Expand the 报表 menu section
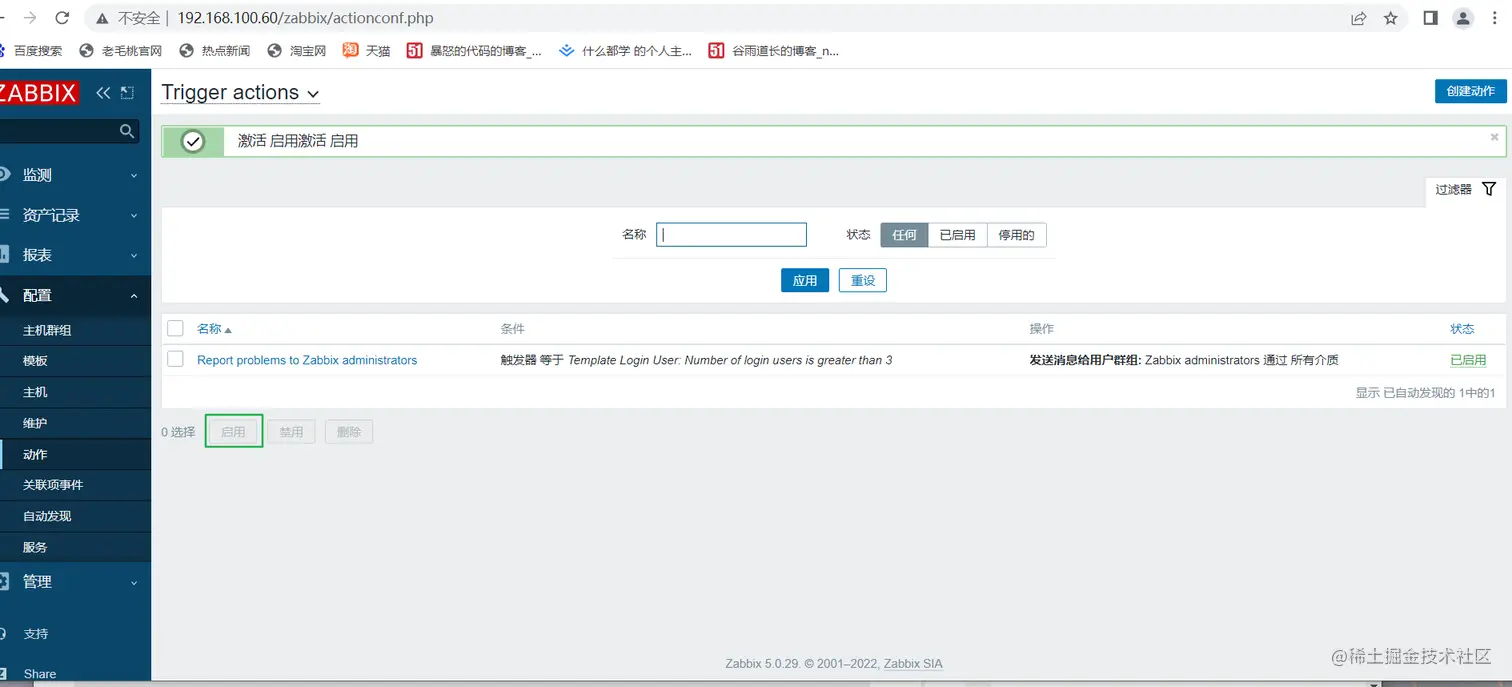Image resolution: width=1512 pixels, height=687 pixels. (x=75, y=255)
